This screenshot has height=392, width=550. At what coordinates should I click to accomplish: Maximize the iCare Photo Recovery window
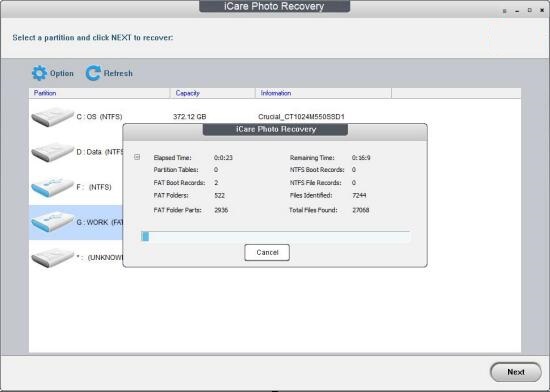530,11
